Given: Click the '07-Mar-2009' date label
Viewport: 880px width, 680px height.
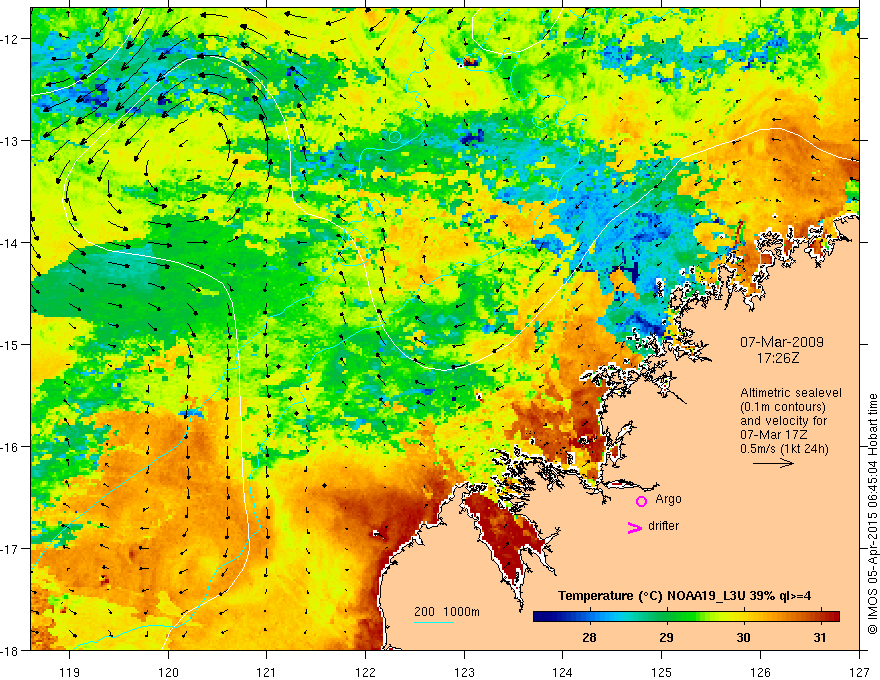Looking at the screenshot, I should click(x=782, y=342).
